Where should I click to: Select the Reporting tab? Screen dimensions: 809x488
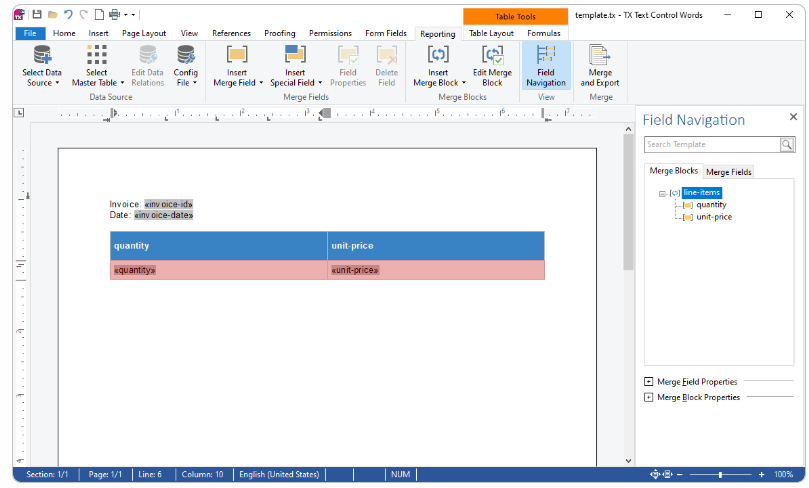pyautogui.click(x=438, y=34)
